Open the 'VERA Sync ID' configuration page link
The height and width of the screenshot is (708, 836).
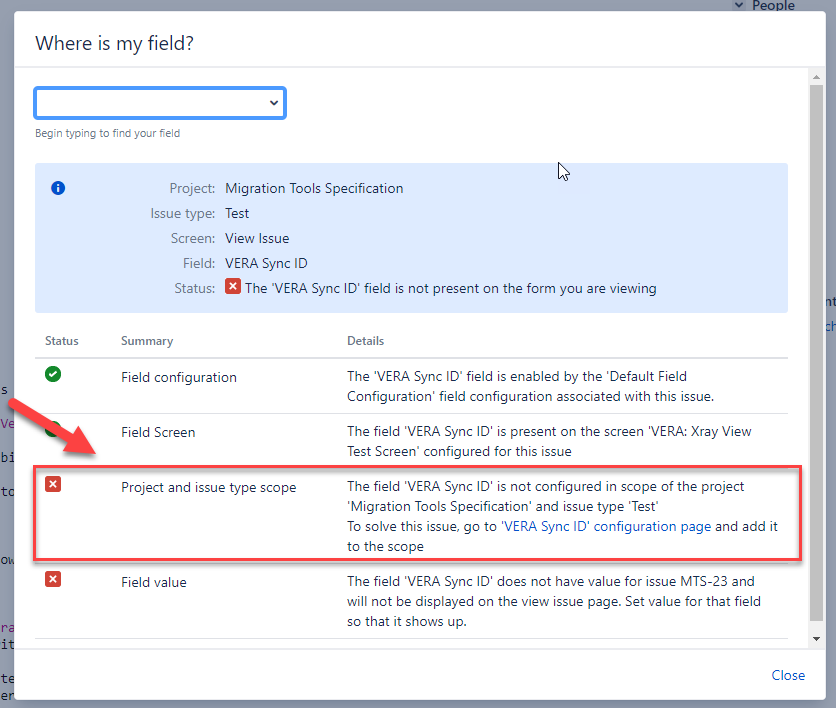click(606, 526)
